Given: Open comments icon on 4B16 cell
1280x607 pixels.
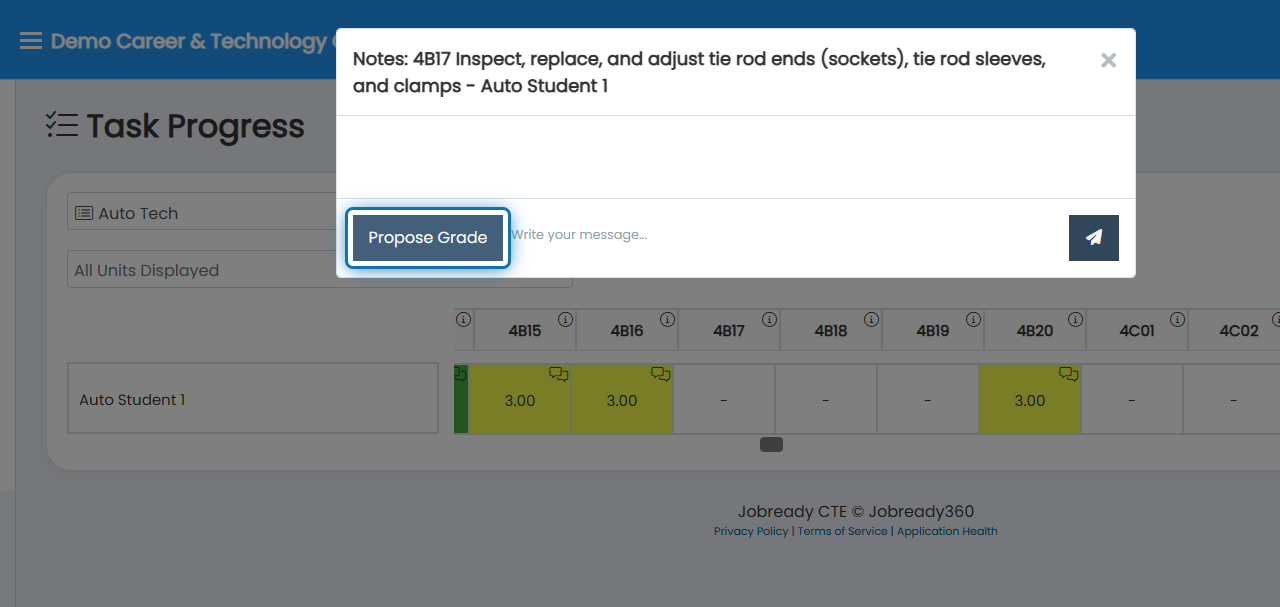Looking at the screenshot, I should pos(661,374).
